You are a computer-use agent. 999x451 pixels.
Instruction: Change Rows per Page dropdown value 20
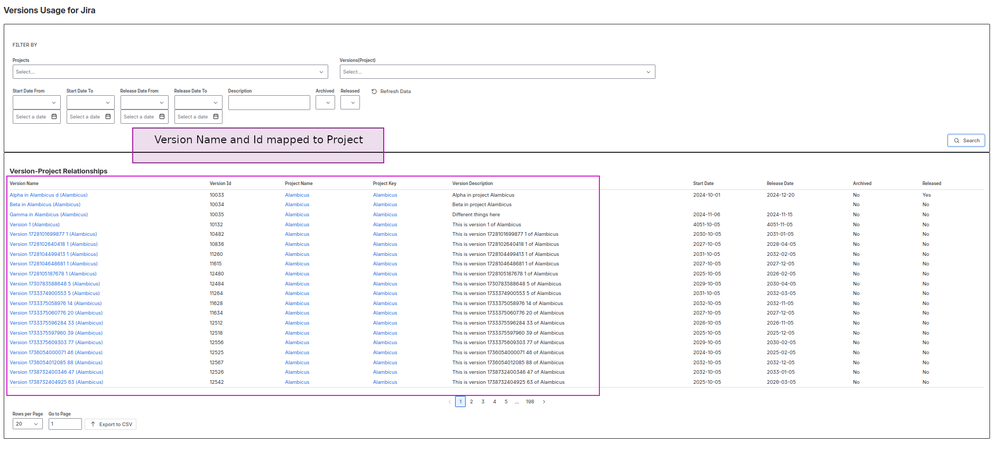(x=27, y=424)
